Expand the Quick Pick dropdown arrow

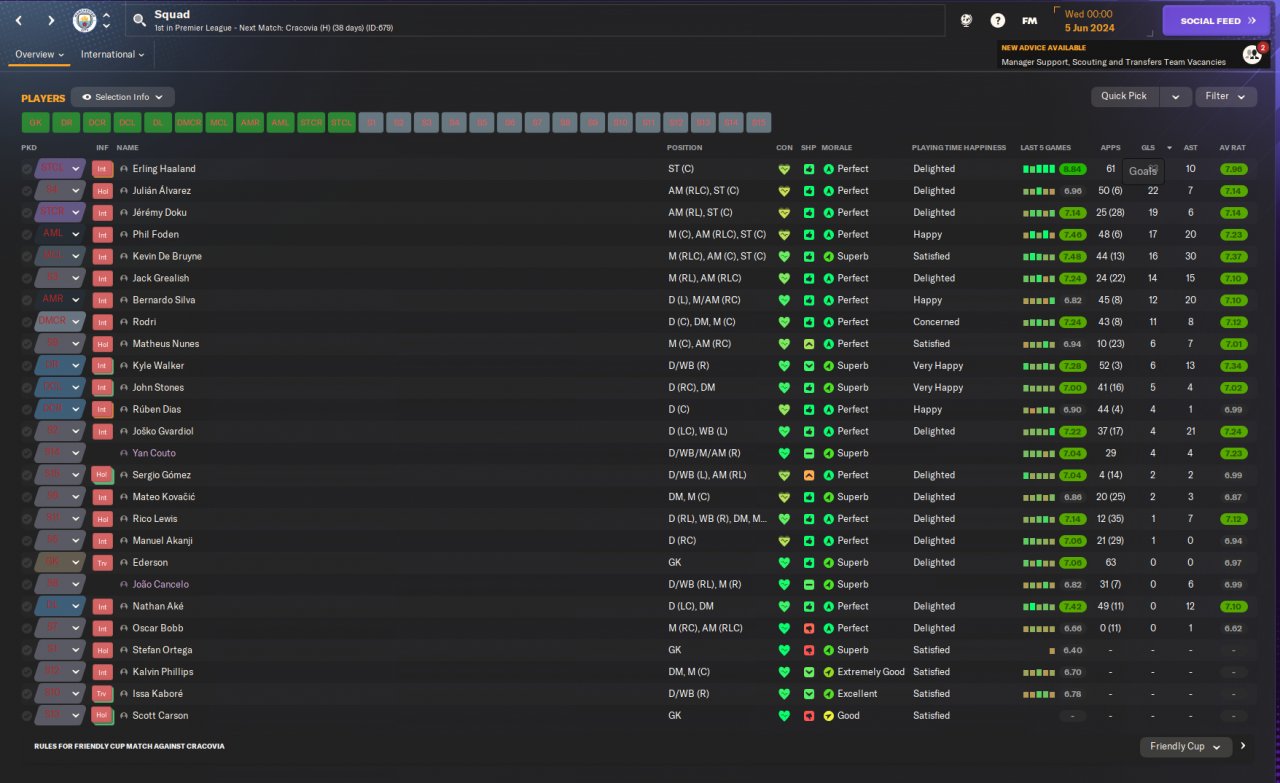[x=1175, y=96]
